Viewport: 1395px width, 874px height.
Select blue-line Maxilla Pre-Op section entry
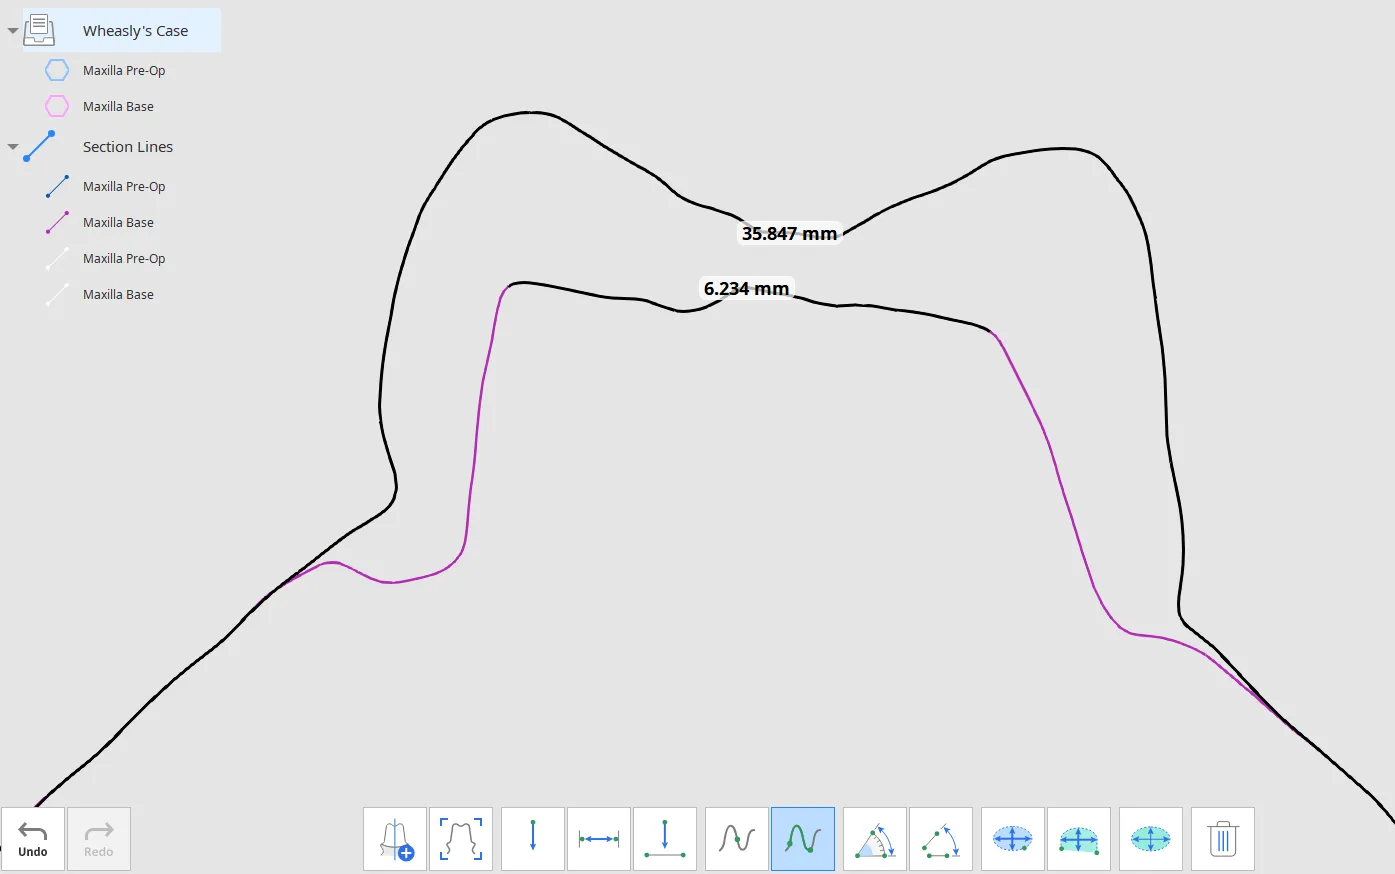tap(124, 186)
